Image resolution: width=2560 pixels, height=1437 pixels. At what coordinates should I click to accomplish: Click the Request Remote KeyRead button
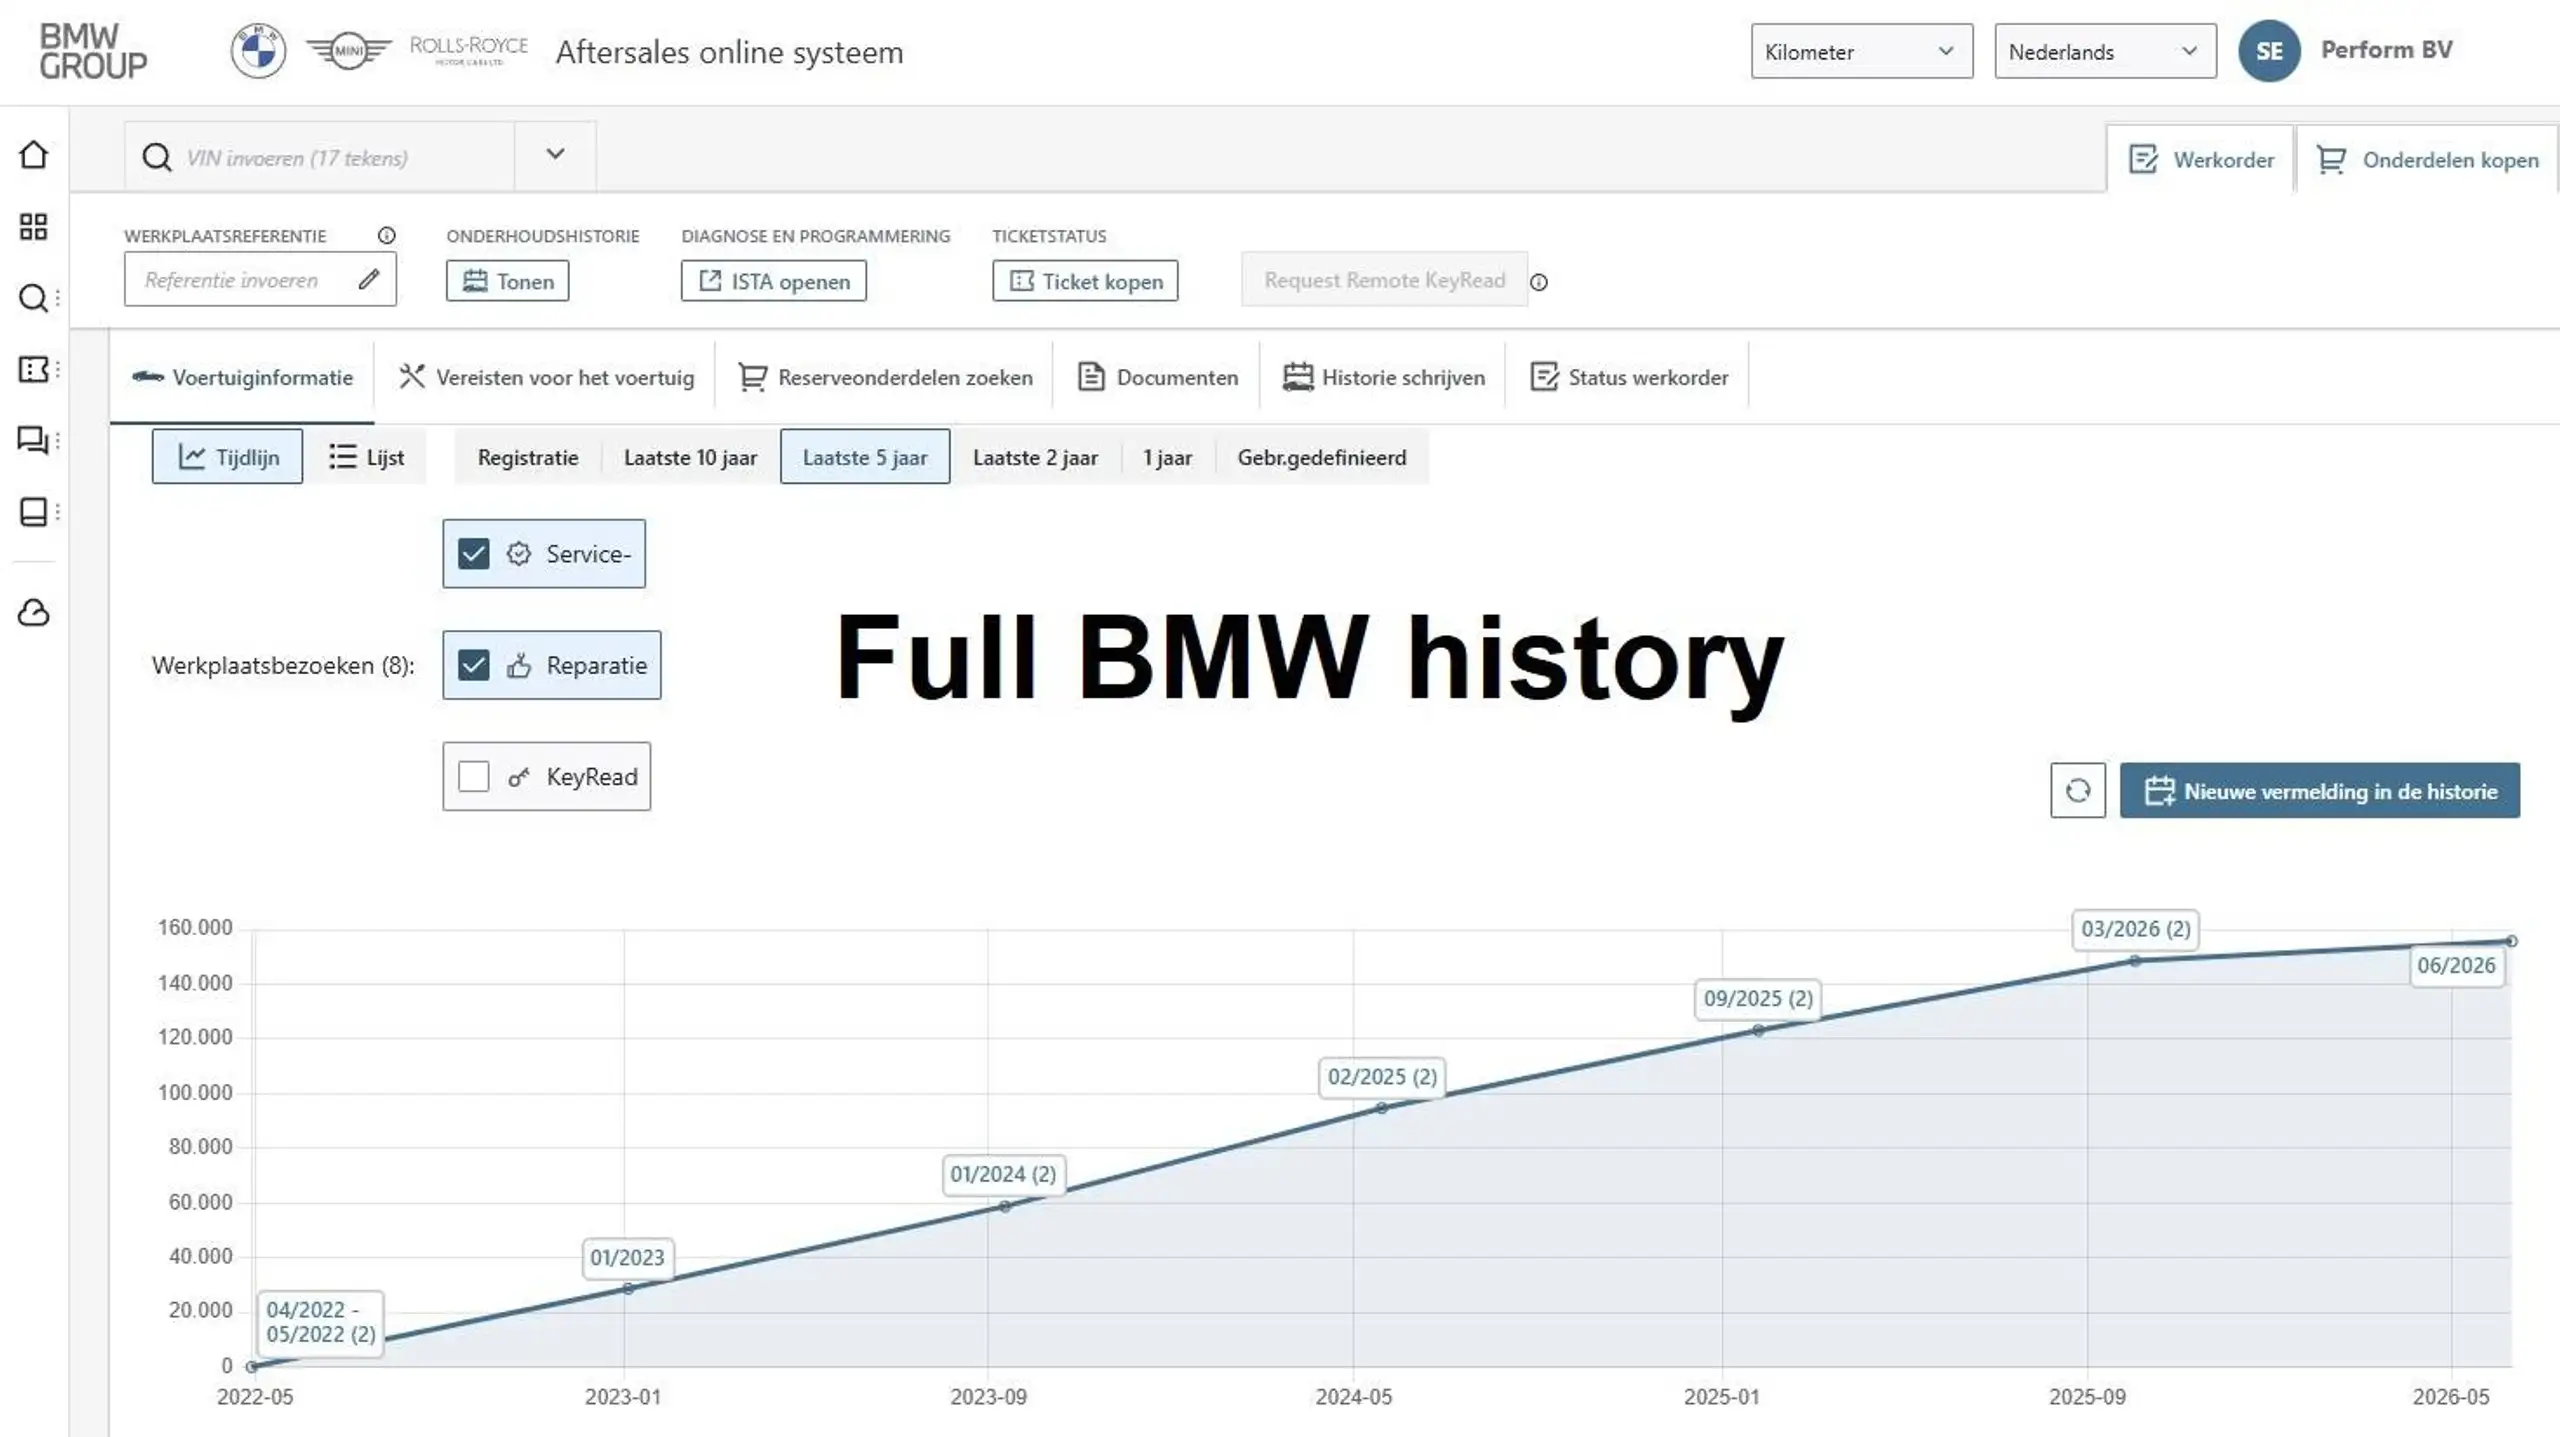pos(1384,280)
